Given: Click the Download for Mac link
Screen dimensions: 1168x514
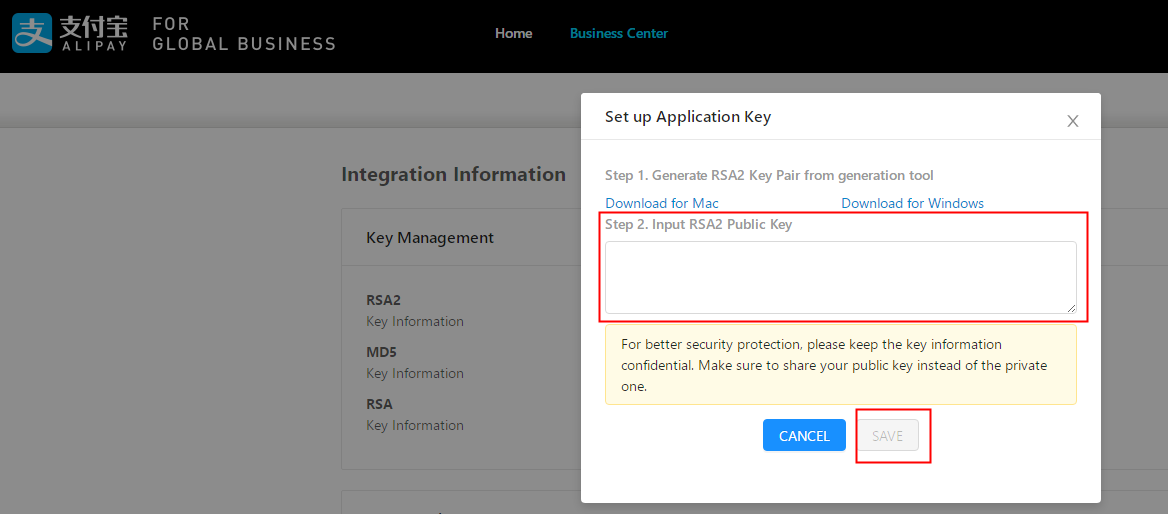Looking at the screenshot, I should tap(661, 203).
